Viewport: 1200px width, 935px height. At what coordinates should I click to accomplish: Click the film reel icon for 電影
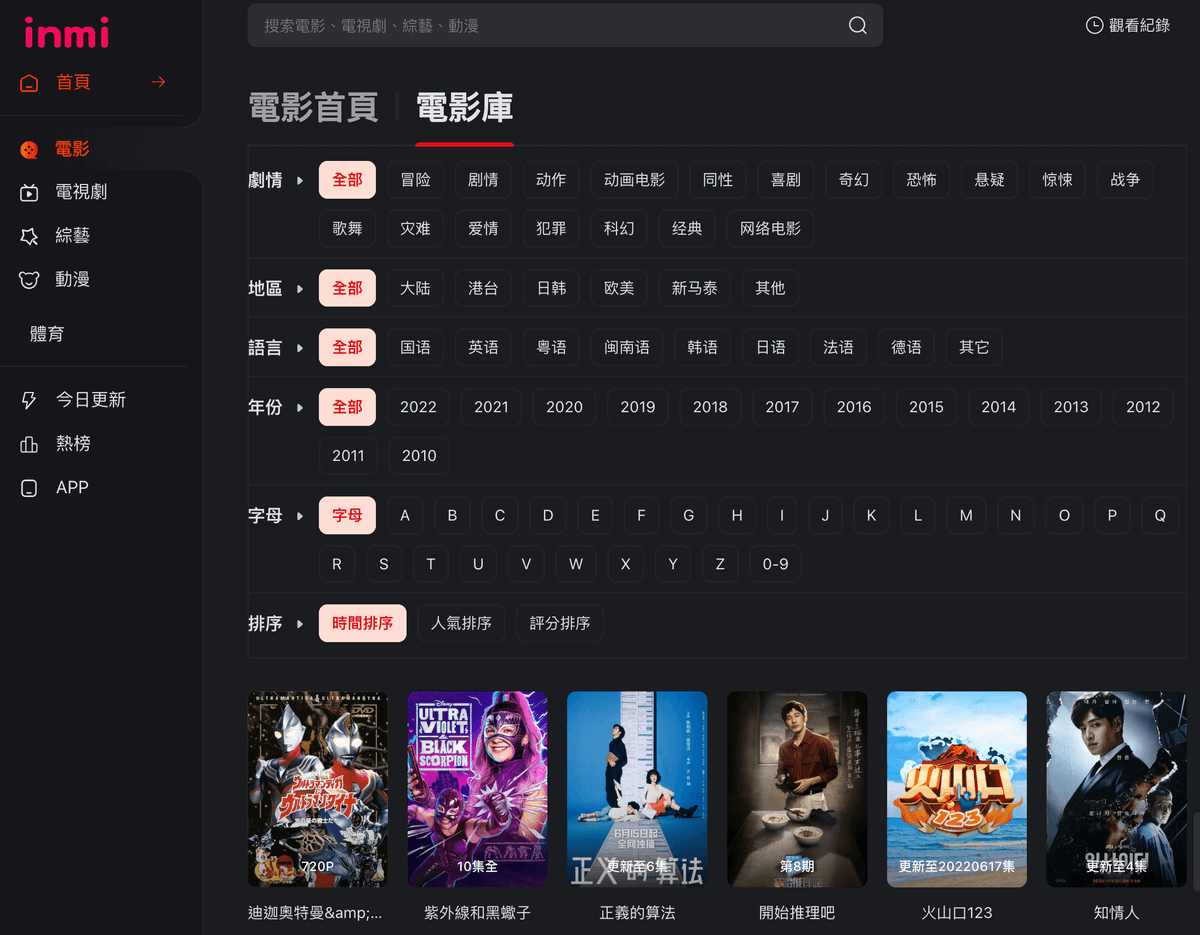(29, 150)
